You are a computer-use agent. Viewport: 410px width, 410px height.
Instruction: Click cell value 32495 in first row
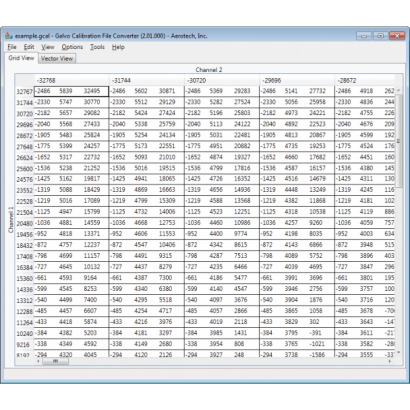pos(92,91)
